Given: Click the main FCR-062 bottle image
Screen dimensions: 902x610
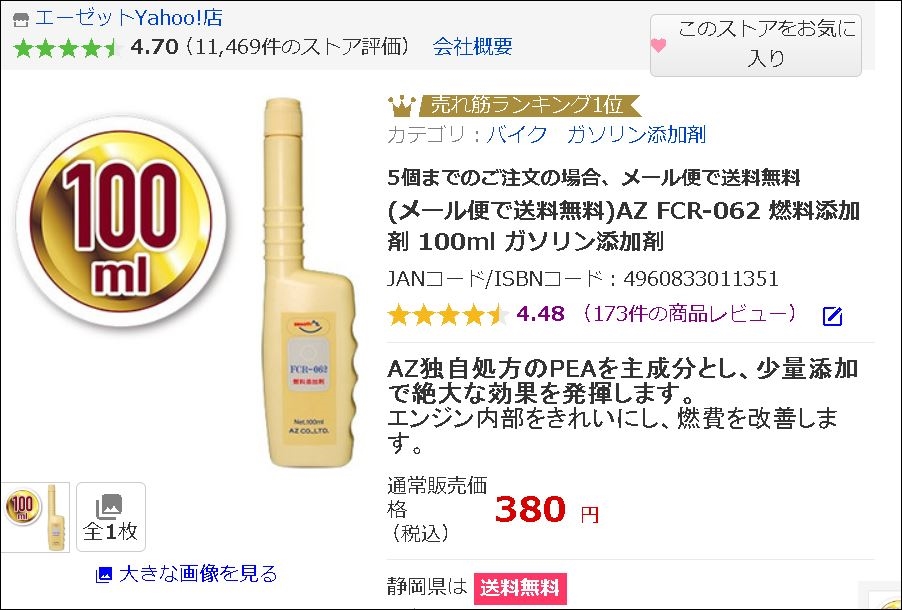Looking at the screenshot, I should [x=308, y=282].
